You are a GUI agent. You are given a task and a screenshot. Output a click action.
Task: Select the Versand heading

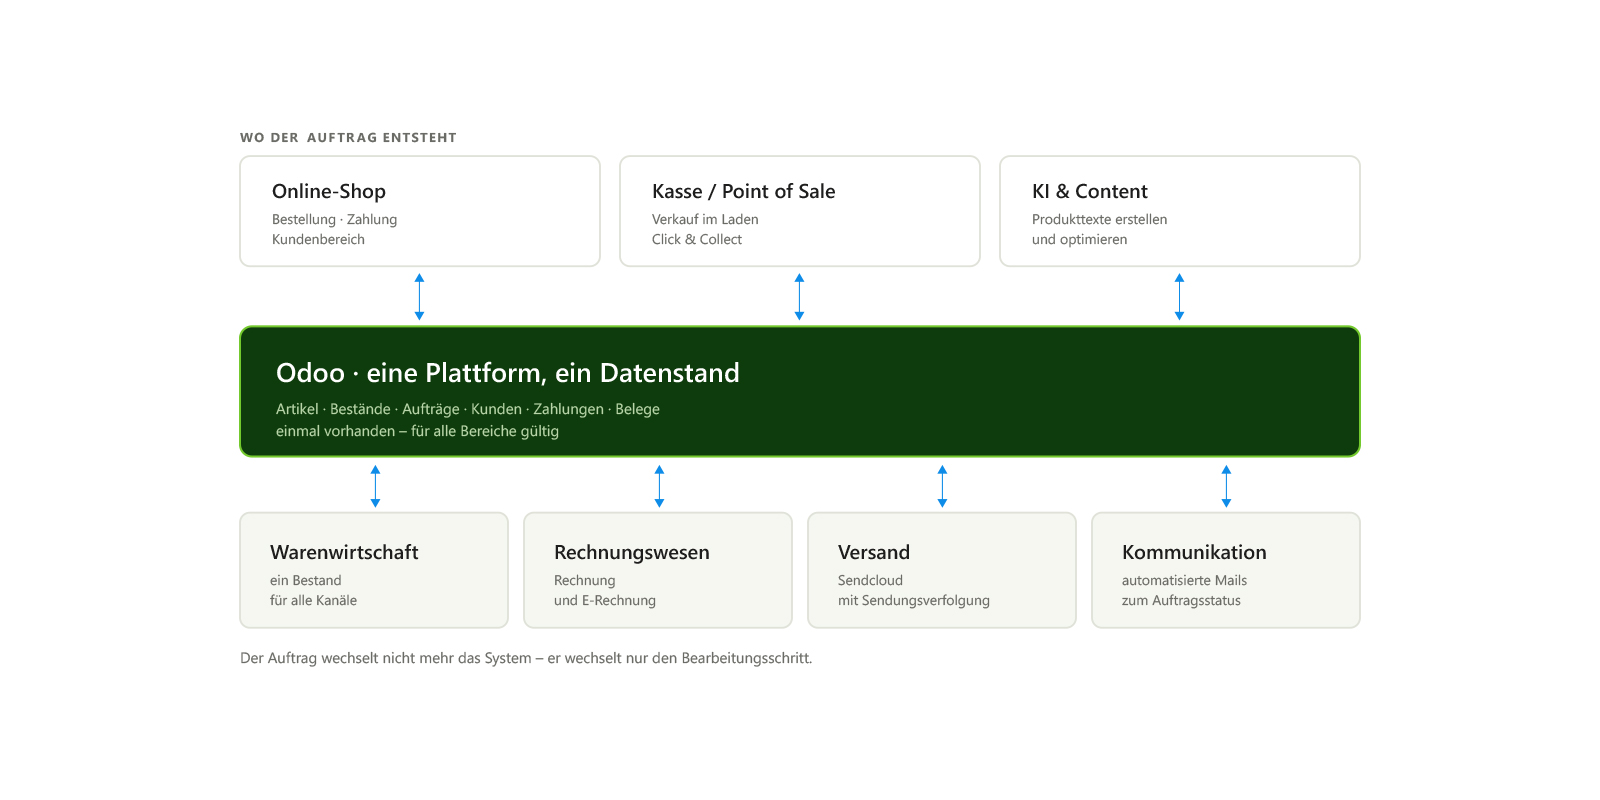874,552
